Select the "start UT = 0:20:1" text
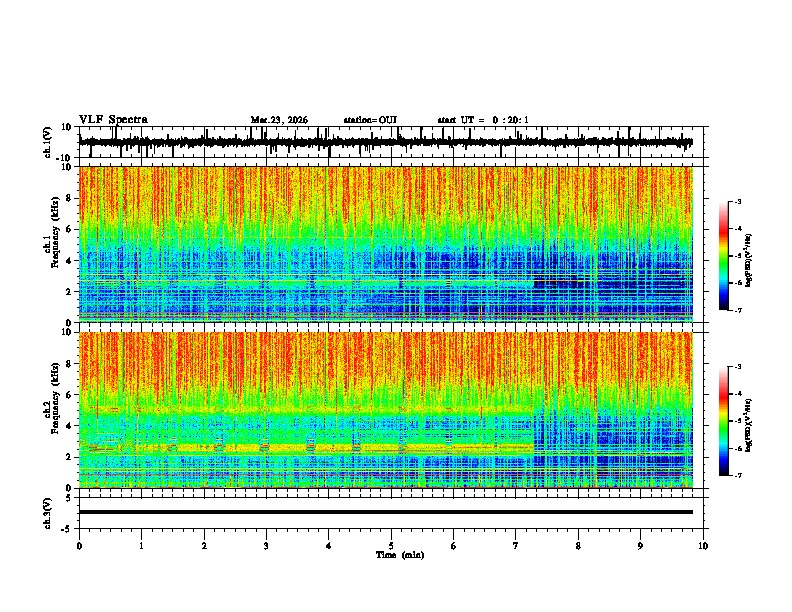Viewport: 792px width, 612px height. point(483,120)
